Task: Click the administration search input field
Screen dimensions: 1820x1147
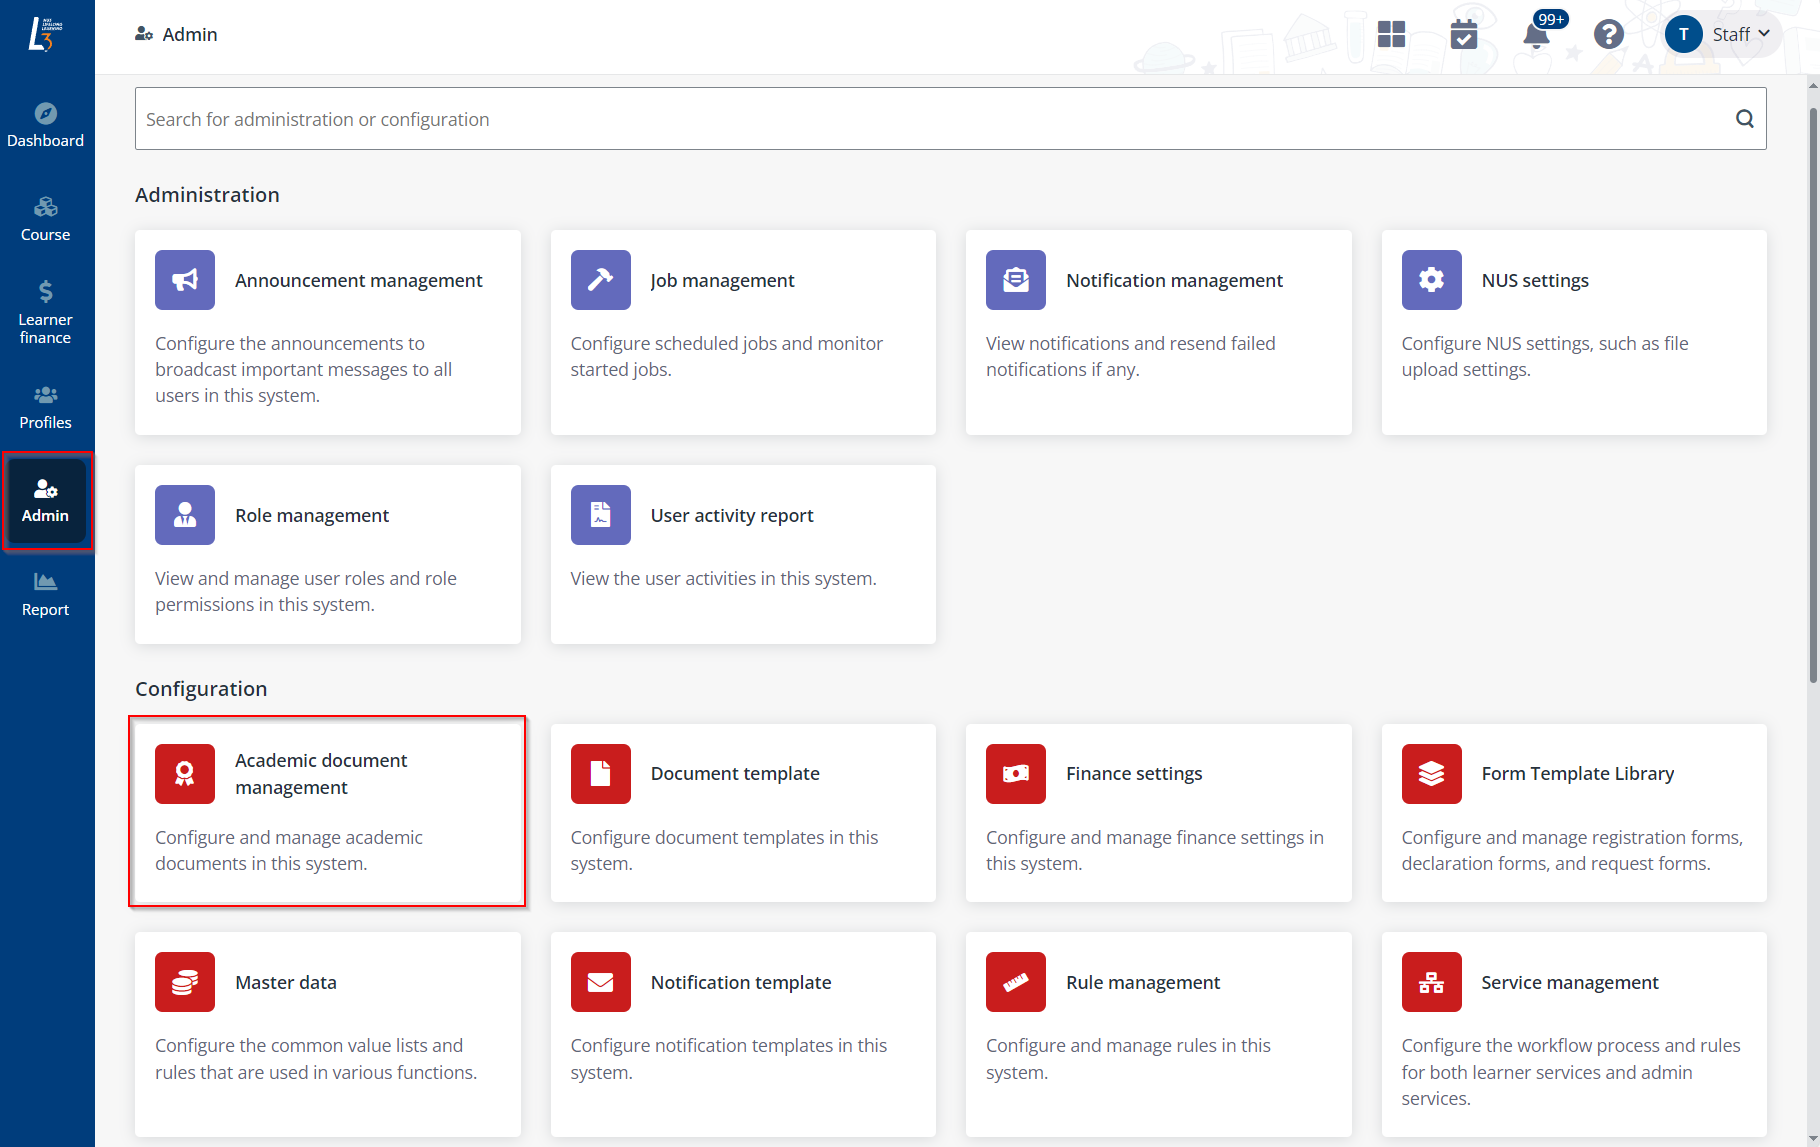Action: [x=930, y=119]
